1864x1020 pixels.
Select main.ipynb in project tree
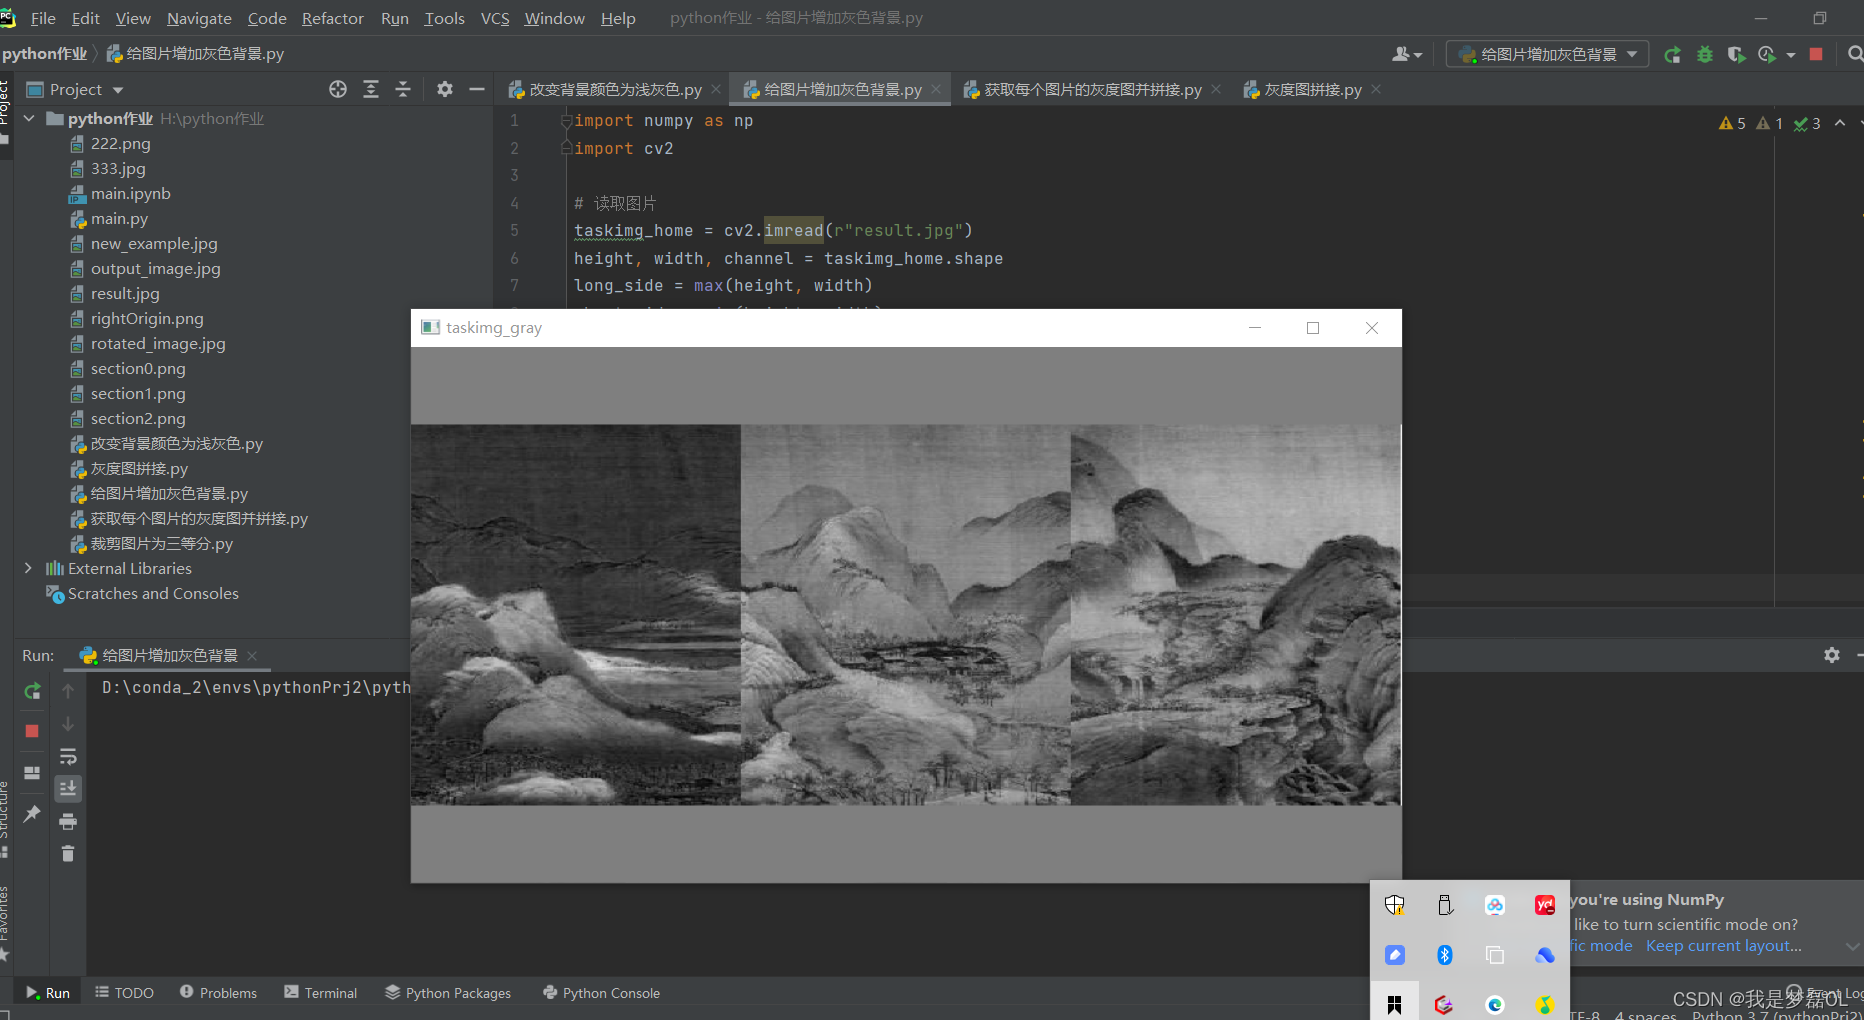pyautogui.click(x=130, y=193)
